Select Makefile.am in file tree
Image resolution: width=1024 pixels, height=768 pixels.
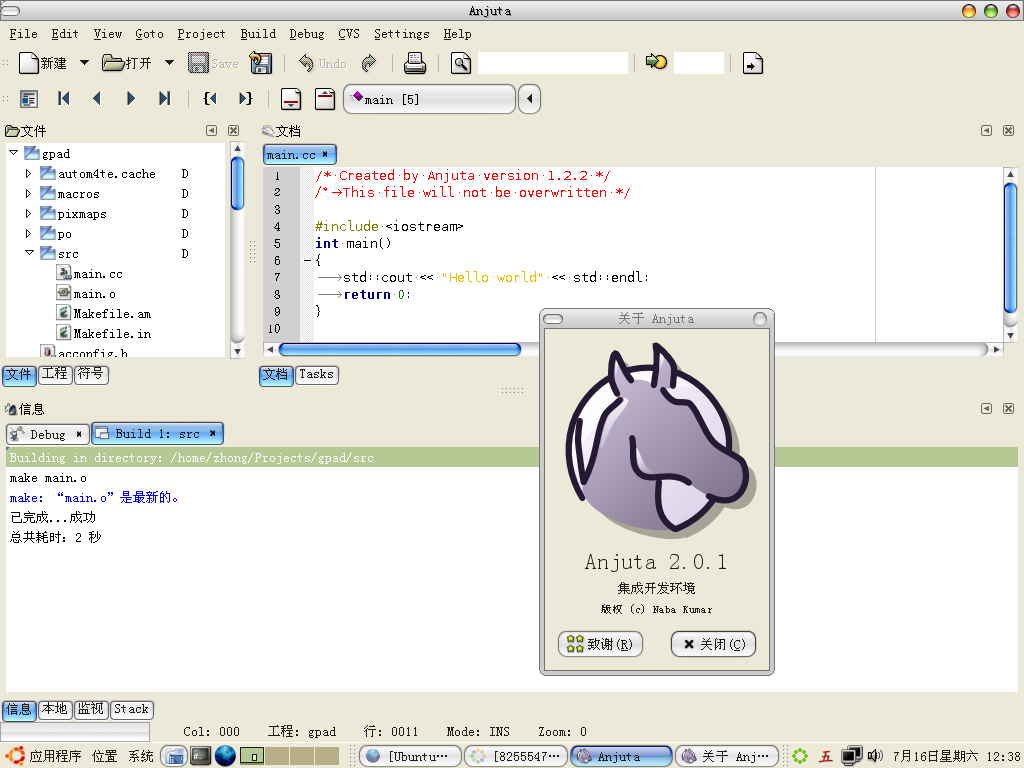[112, 314]
